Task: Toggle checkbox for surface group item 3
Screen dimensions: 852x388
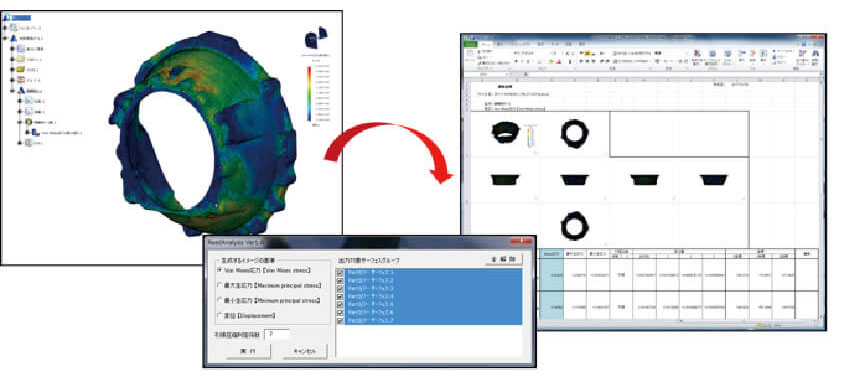Action: [x=340, y=289]
